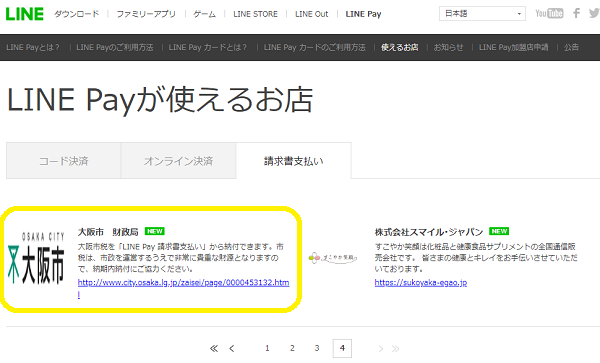Click the 大阪市 財政局 title

click(108, 232)
